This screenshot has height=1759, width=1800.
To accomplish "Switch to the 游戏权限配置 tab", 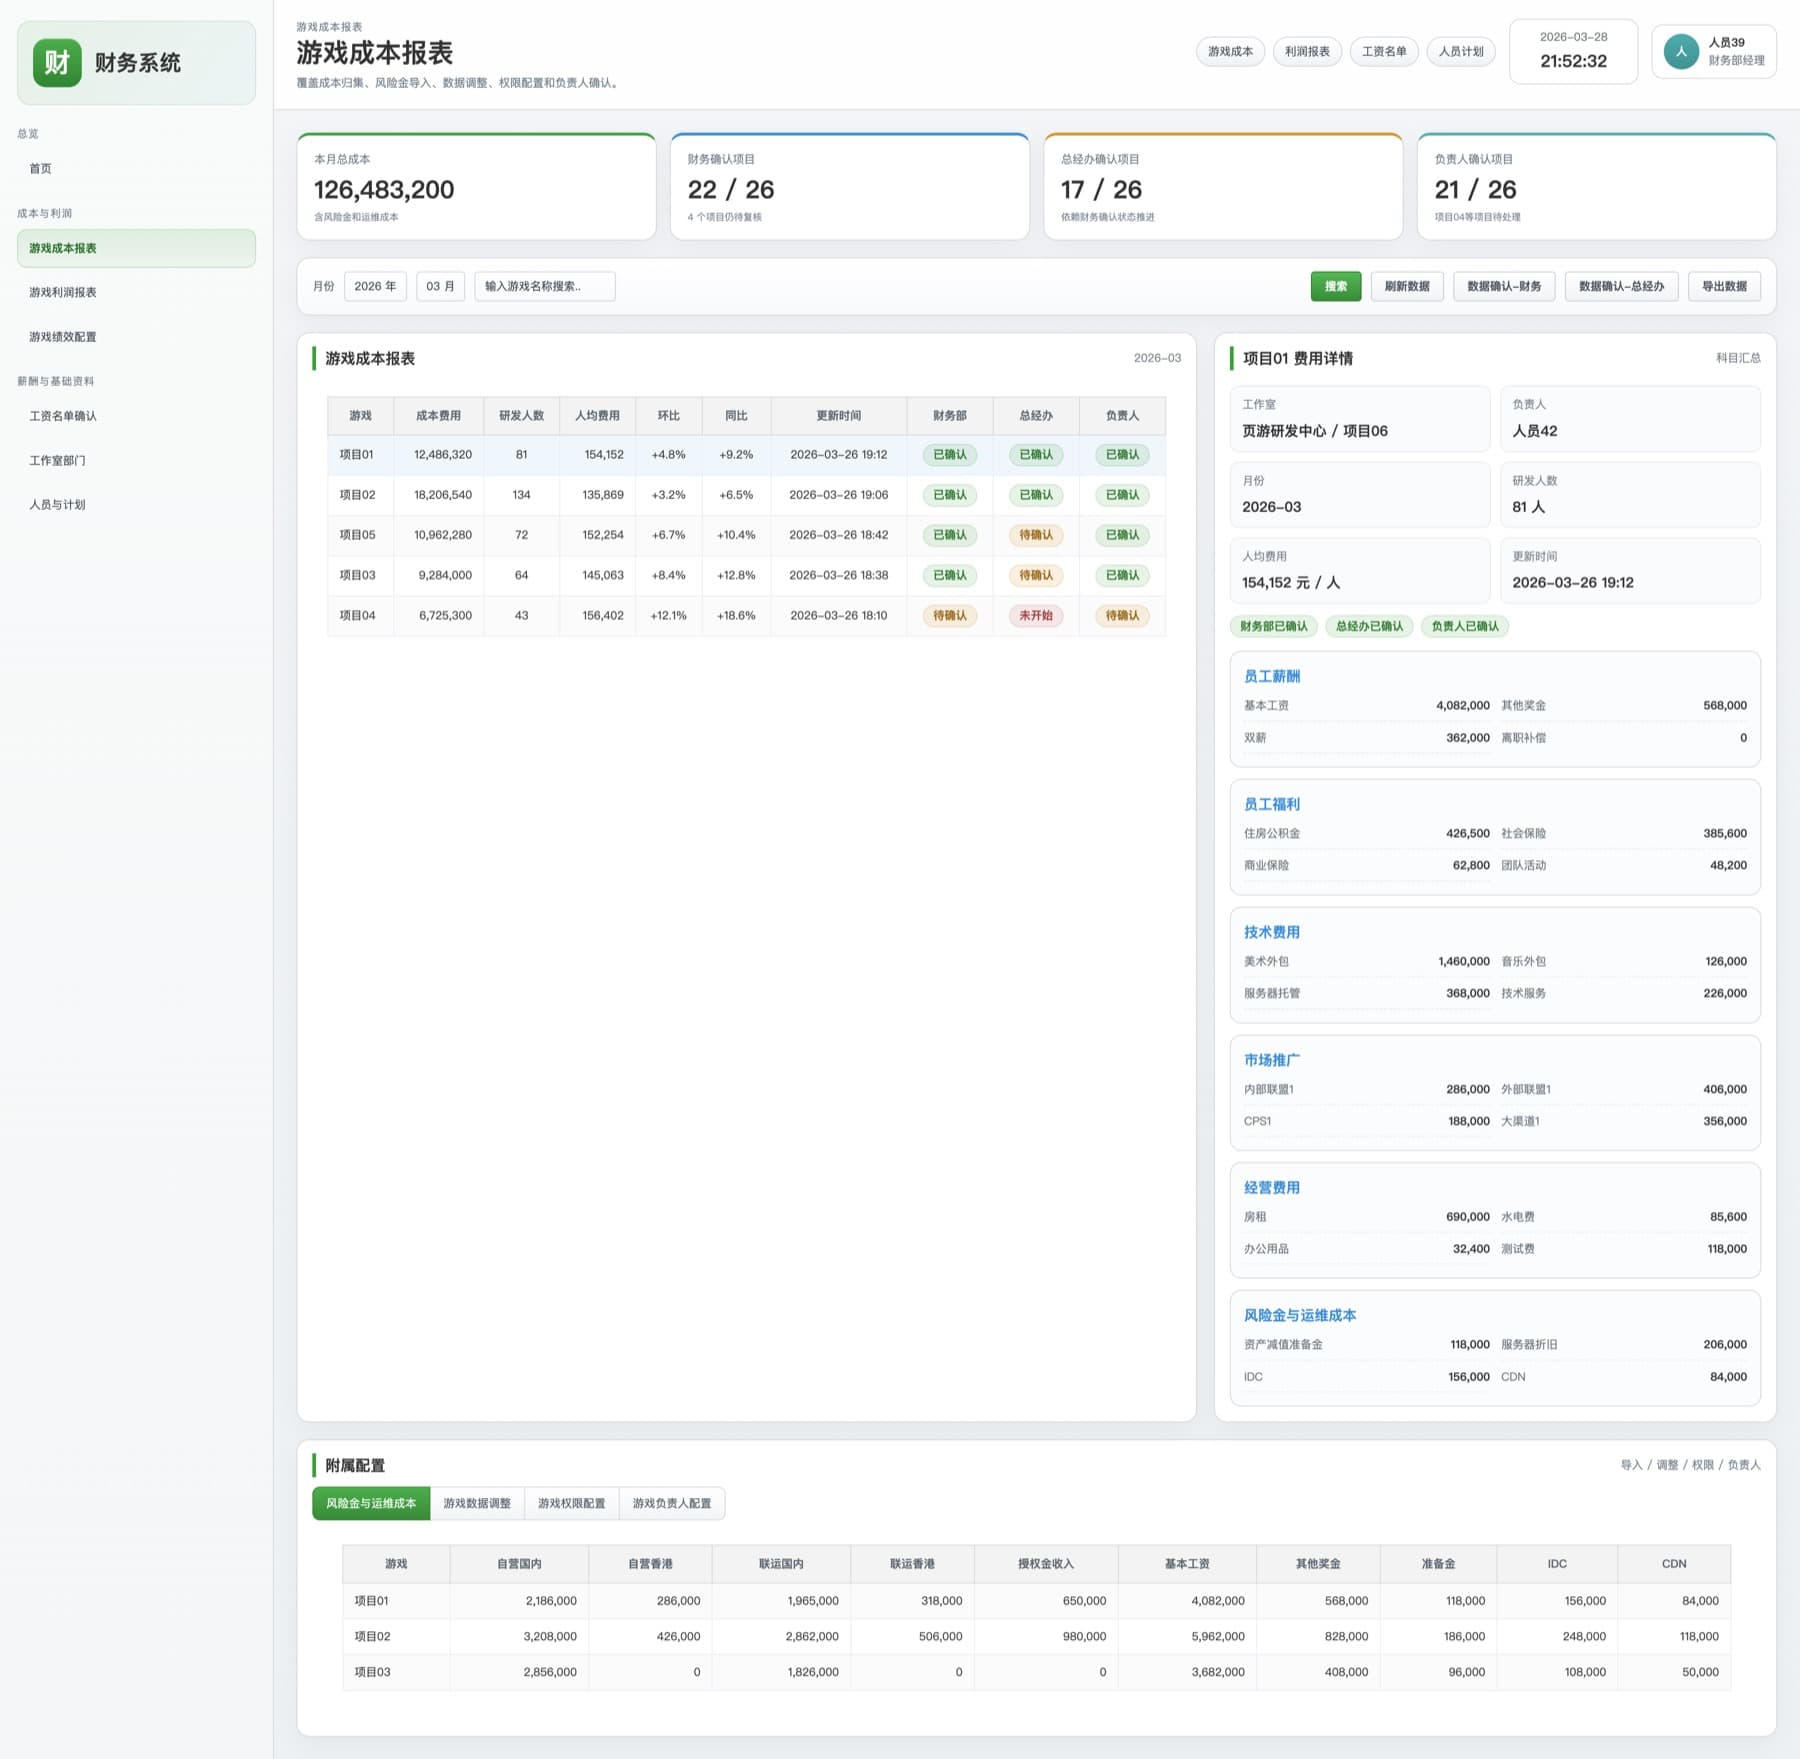I will [572, 1503].
